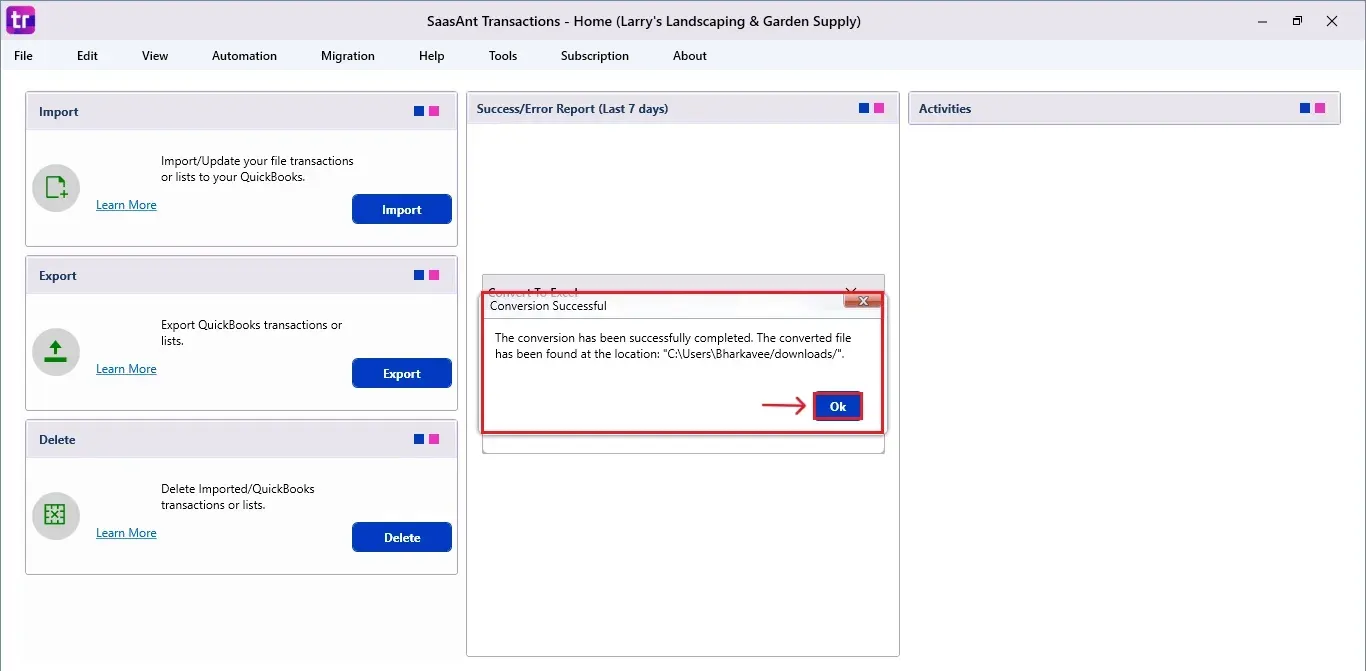Screen dimensions: 1366x671
Task: Open the Help menu
Action: pos(432,56)
